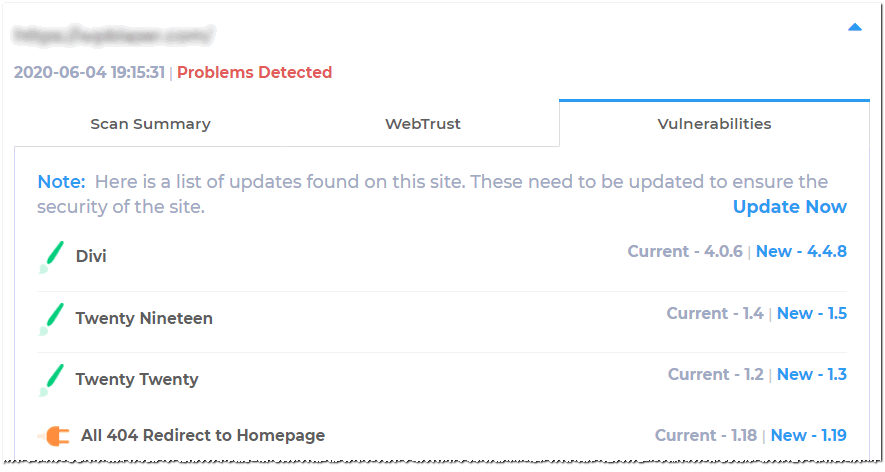Select the Twenty Nineteen theme name
The height and width of the screenshot is (472, 885).
(144, 318)
